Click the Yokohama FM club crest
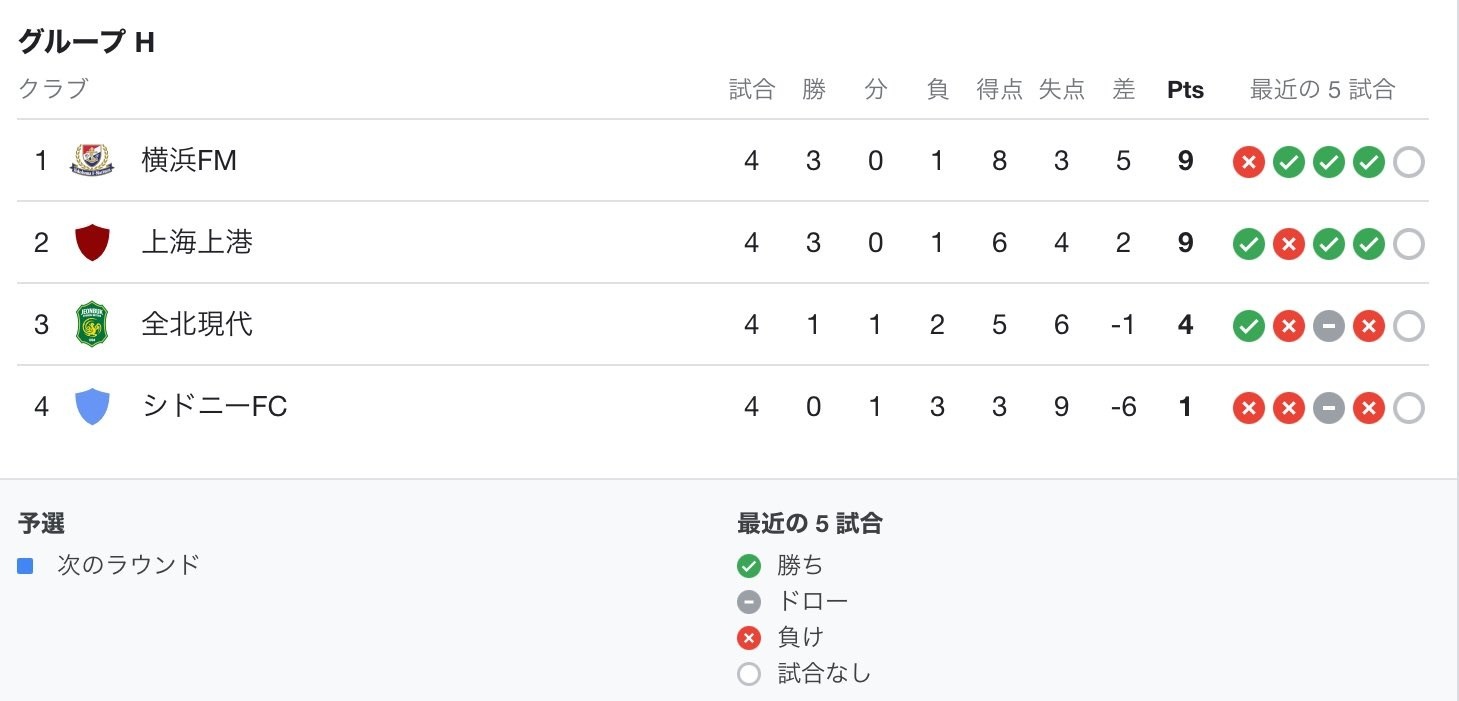The height and width of the screenshot is (701, 1459). tap(92, 161)
